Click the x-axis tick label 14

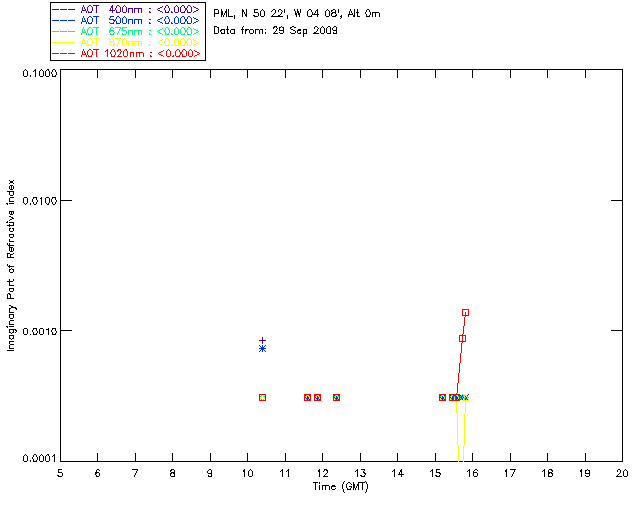pos(398,473)
